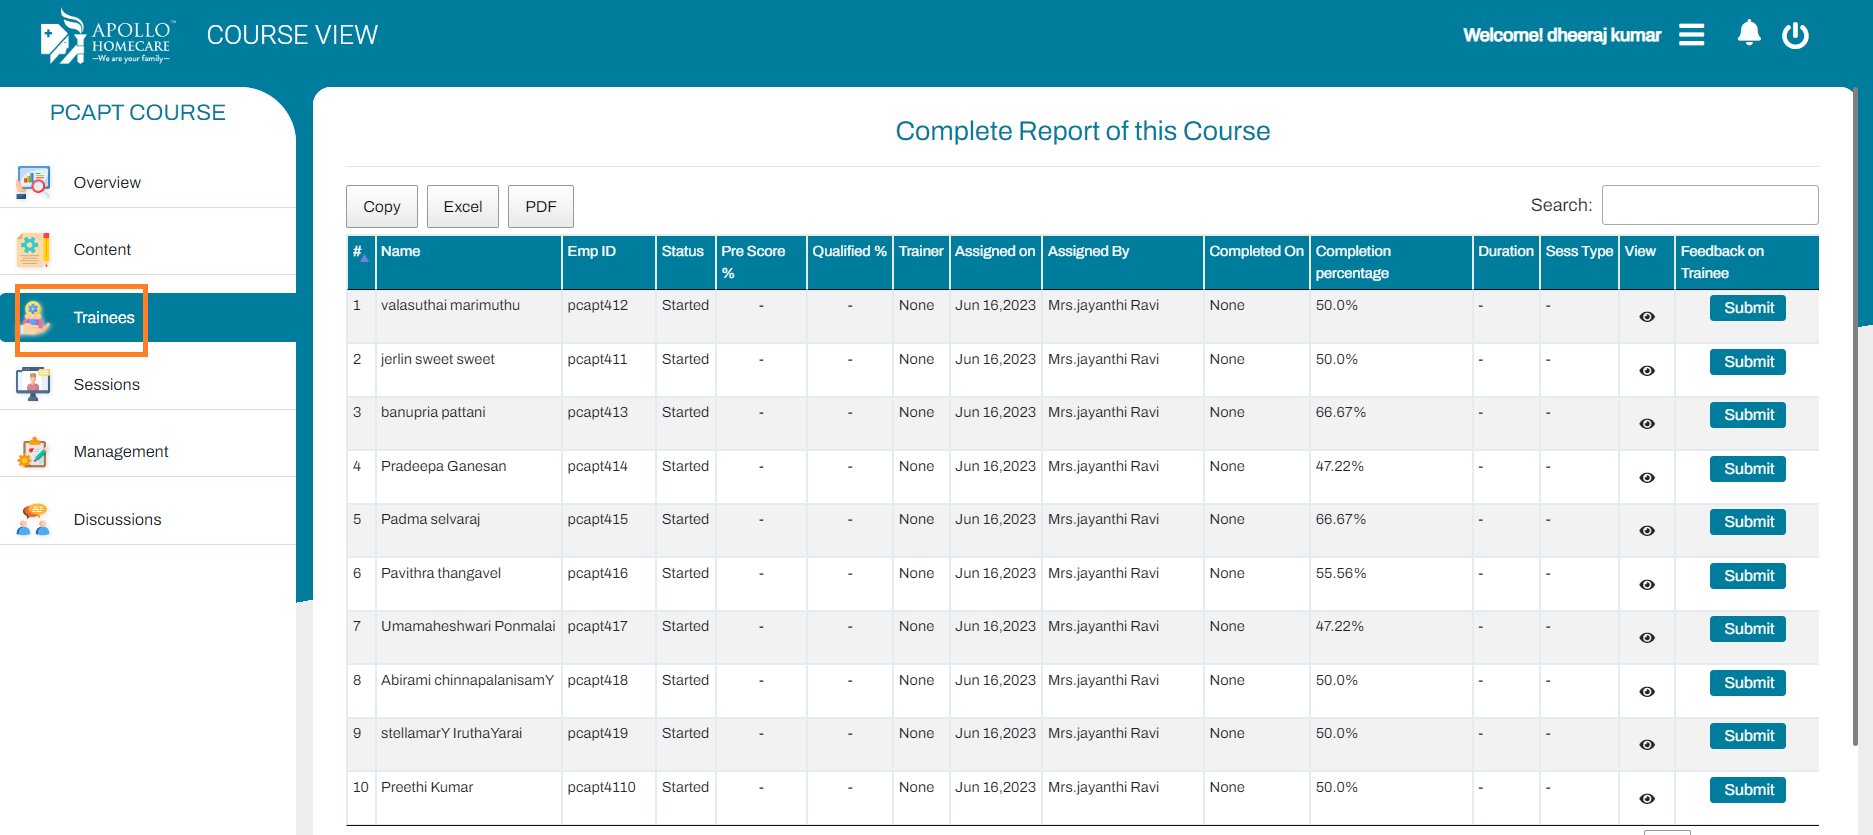
Task: Click the page vertical scrollbar
Action: coord(1856,400)
